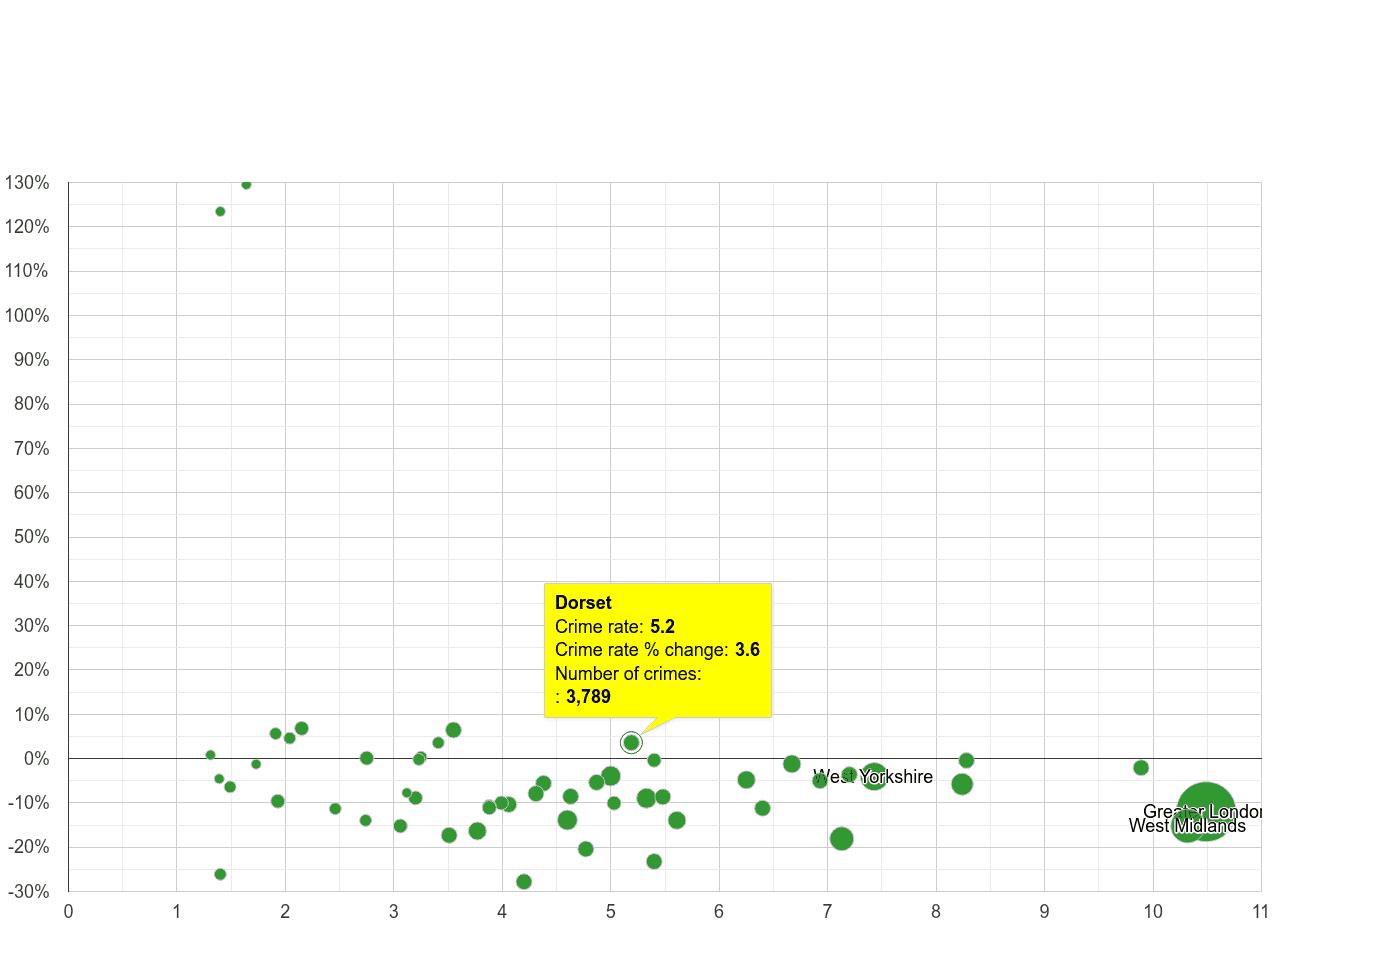This screenshot has width=1390, height=980.
Task: Click the -20% y-axis label
Action: click(x=29, y=847)
